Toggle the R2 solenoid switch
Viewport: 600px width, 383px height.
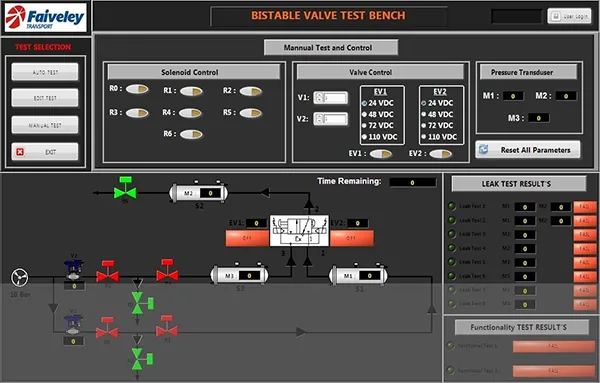pos(251,91)
